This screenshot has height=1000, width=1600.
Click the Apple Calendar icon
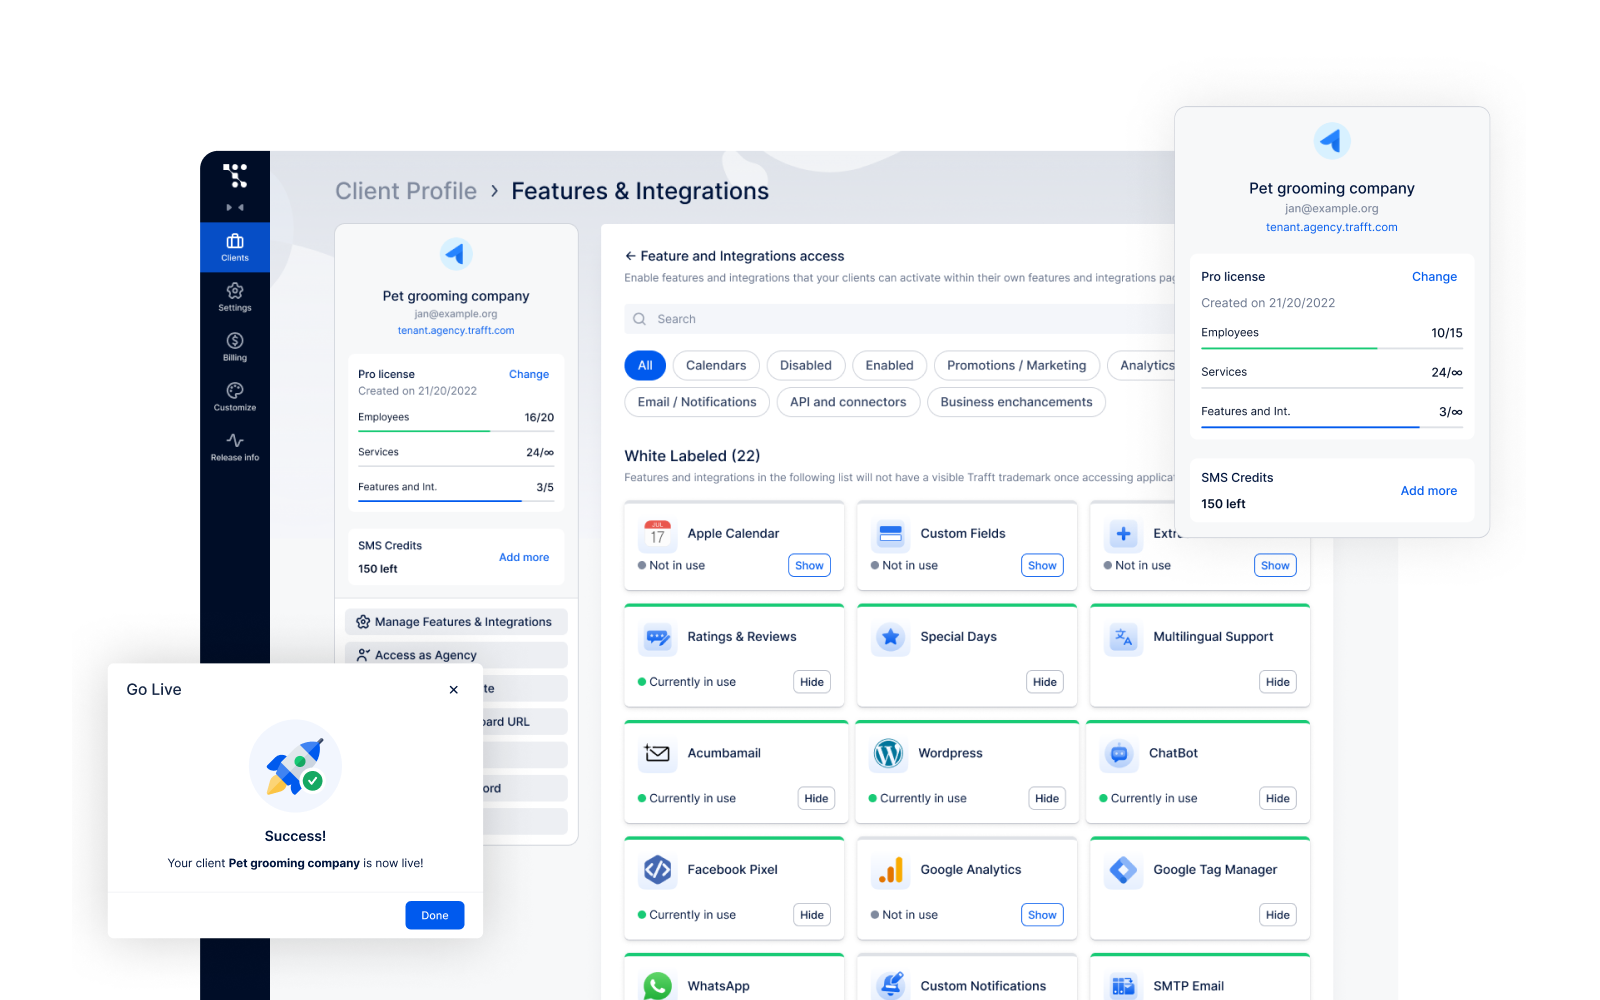[x=657, y=534]
